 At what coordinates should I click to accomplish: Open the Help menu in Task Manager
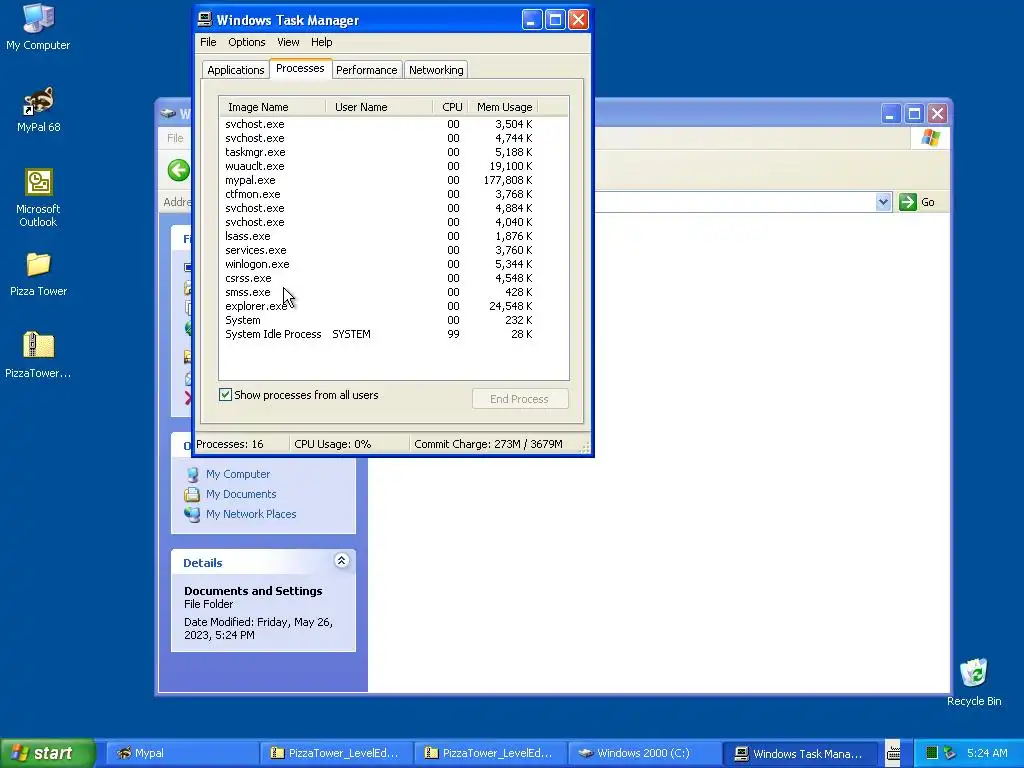[321, 42]
